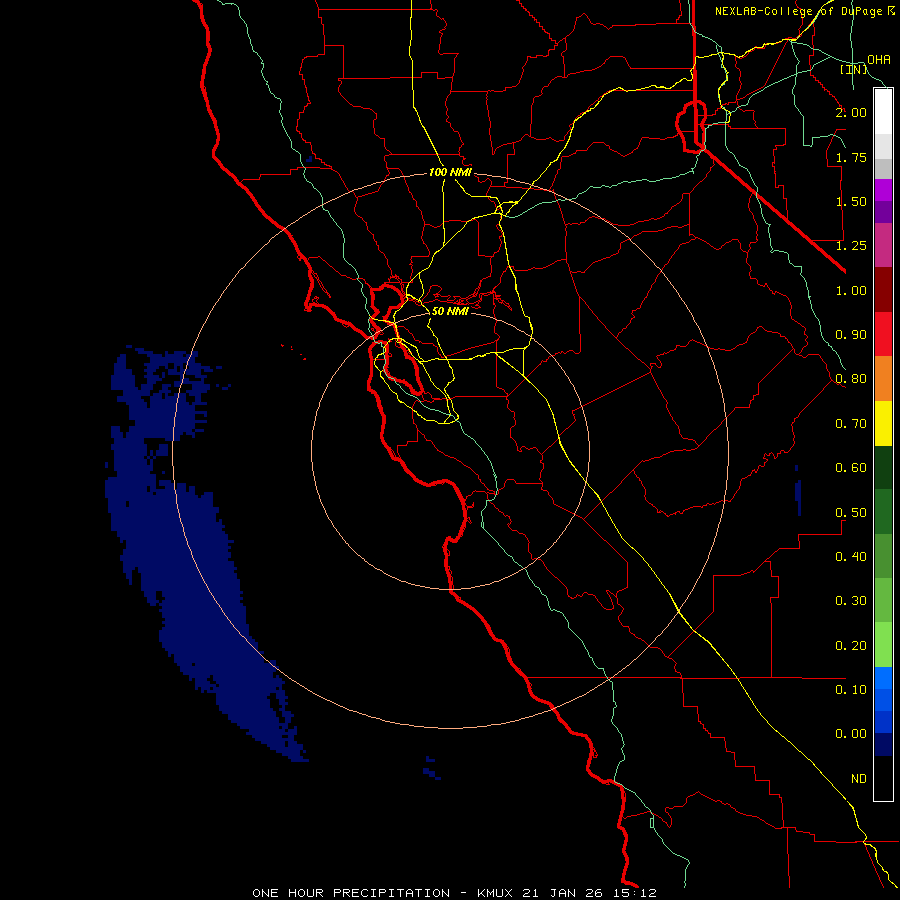Pick the pink swatch beside 1.25

(883, 245)
